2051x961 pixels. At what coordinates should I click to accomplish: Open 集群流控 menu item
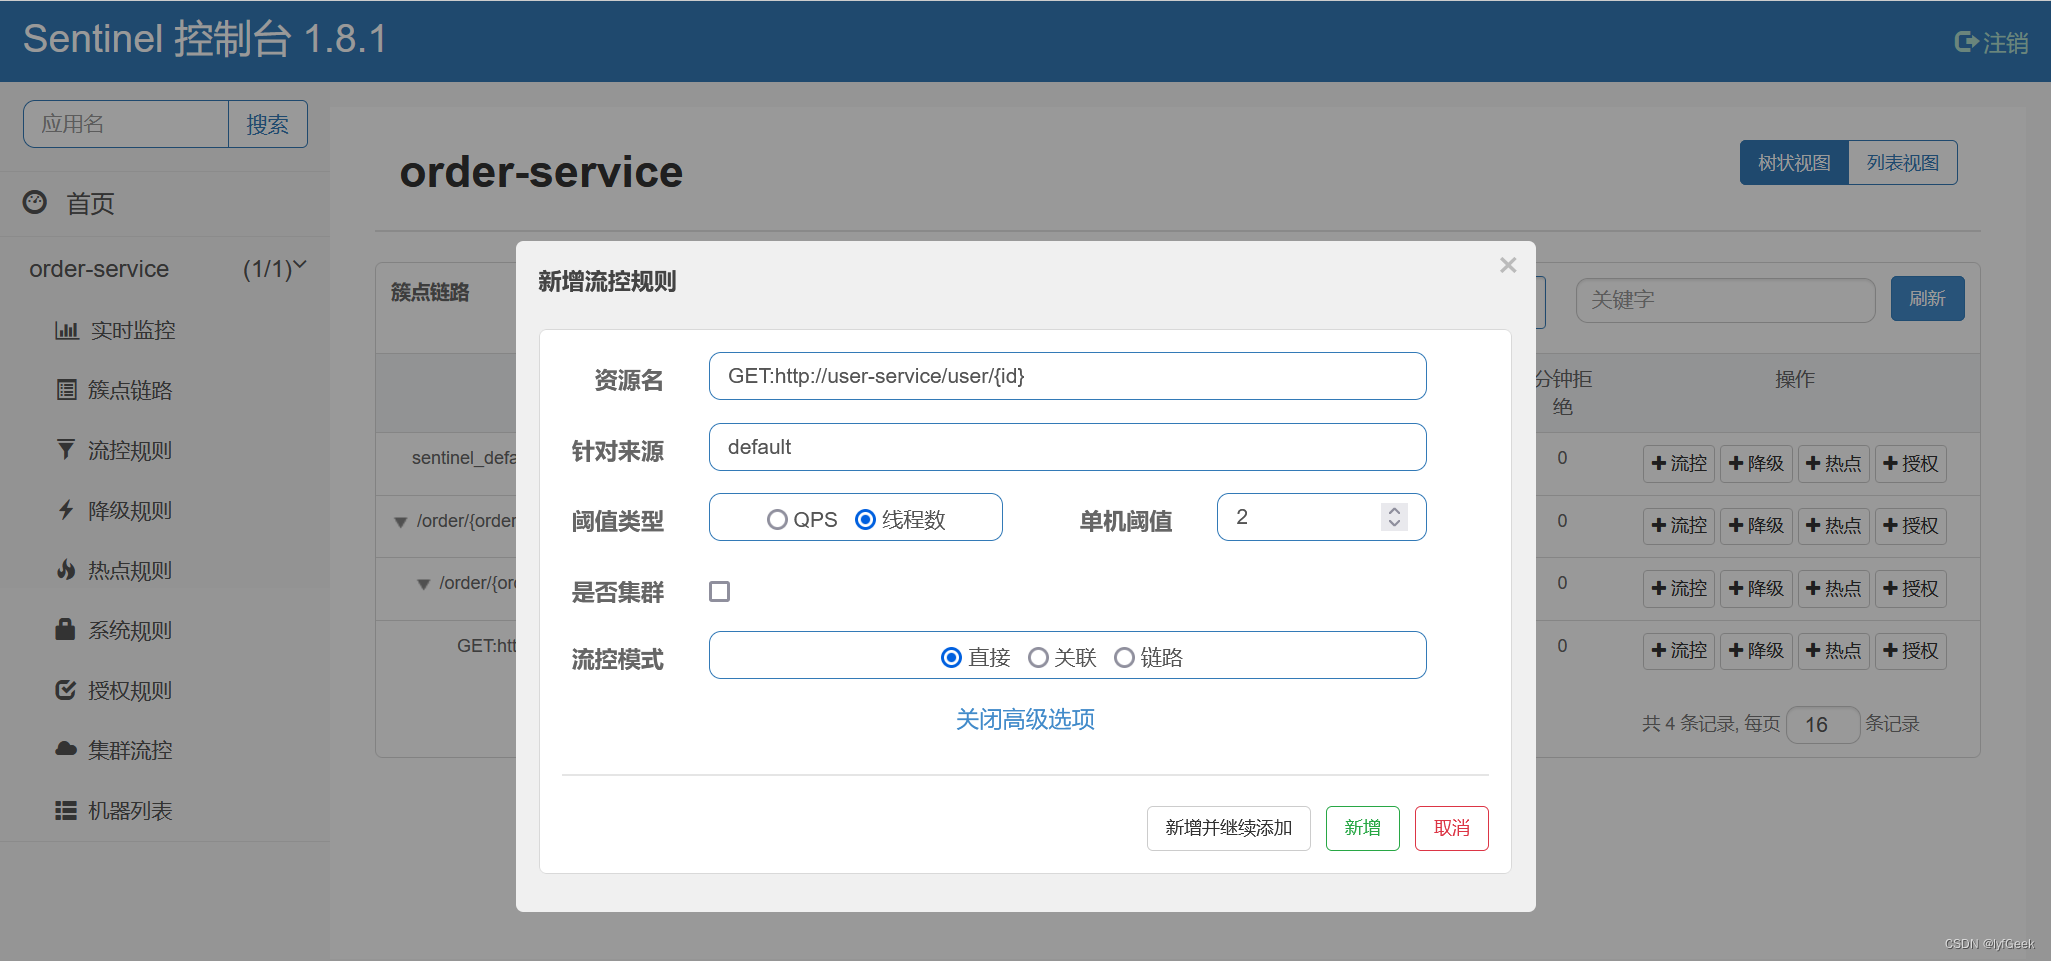(130, 750)
